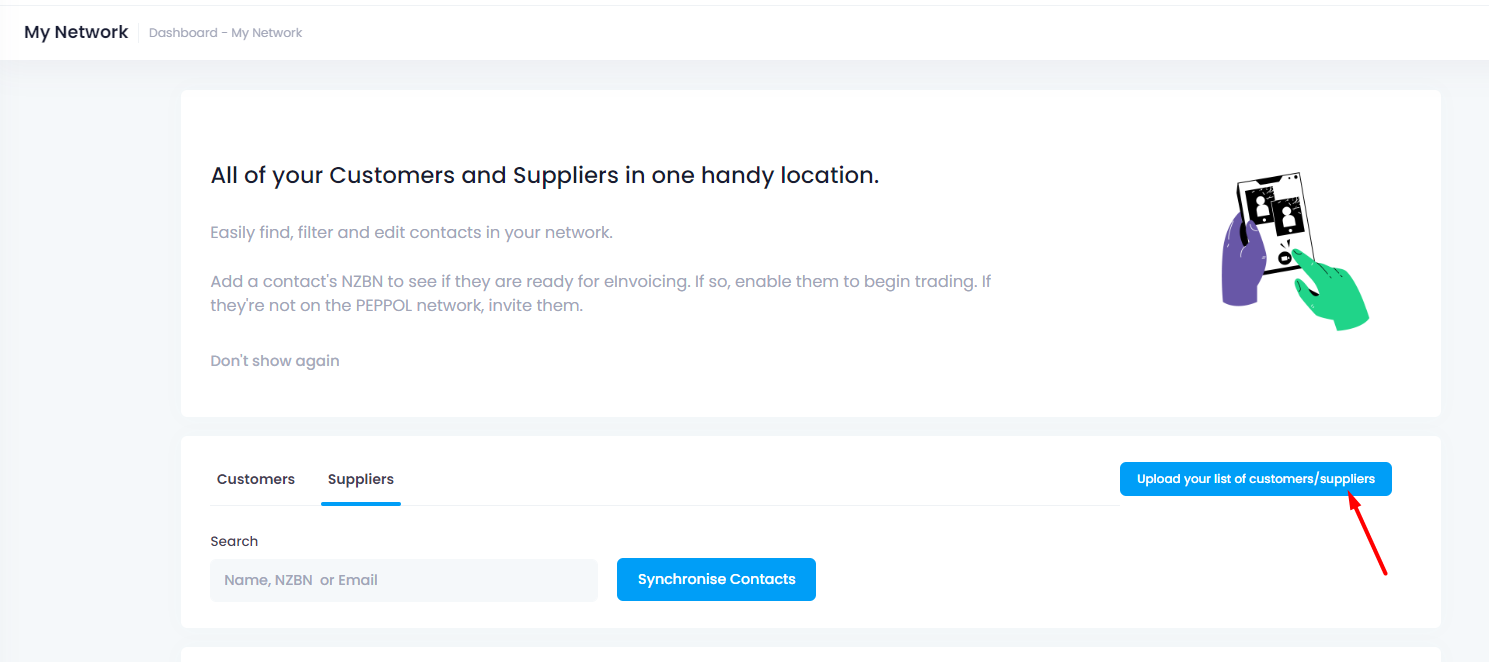Dismiss the intro with Don't show again
This screenshot has height=662, width=1489.
click(x=275, y=361)
